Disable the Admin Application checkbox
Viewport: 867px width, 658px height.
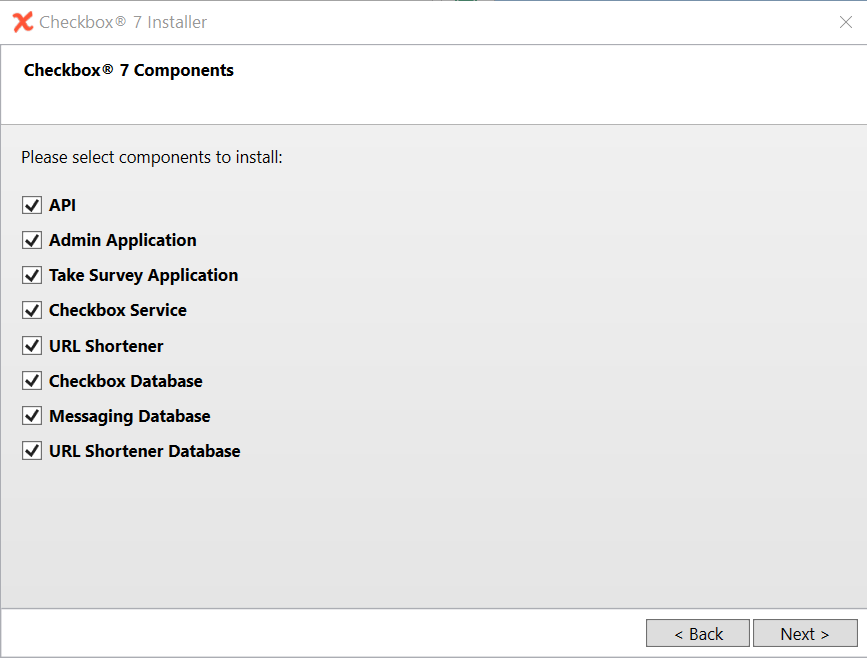coord(31,240)
